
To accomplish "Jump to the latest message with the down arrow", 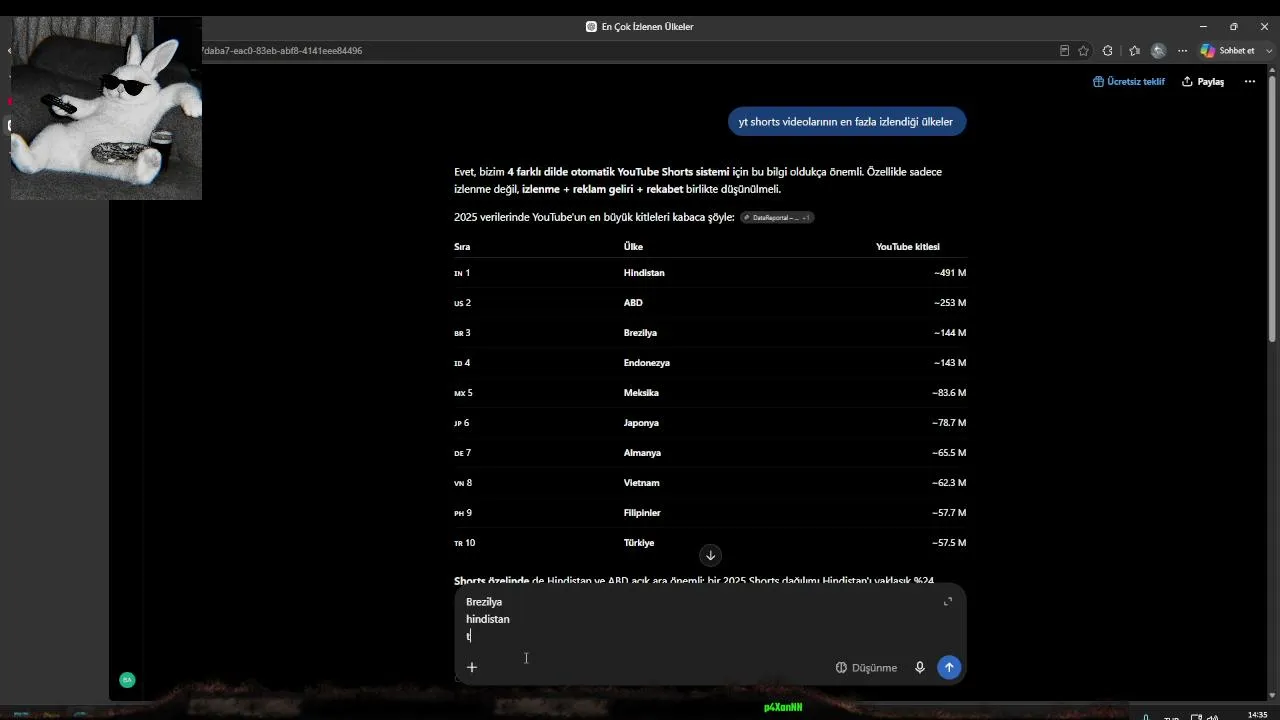I will click(x=710, y=555).
